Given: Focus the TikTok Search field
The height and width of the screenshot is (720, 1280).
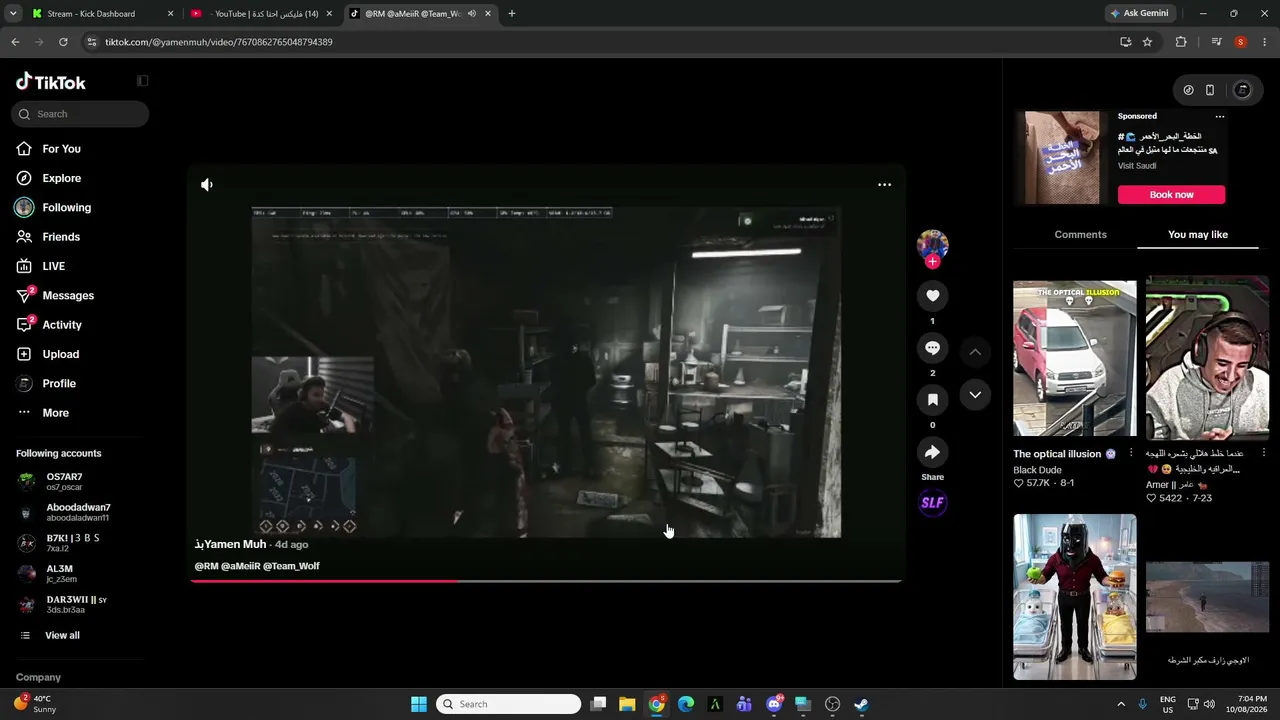Looking at the screenshot, I should (80, 114).
